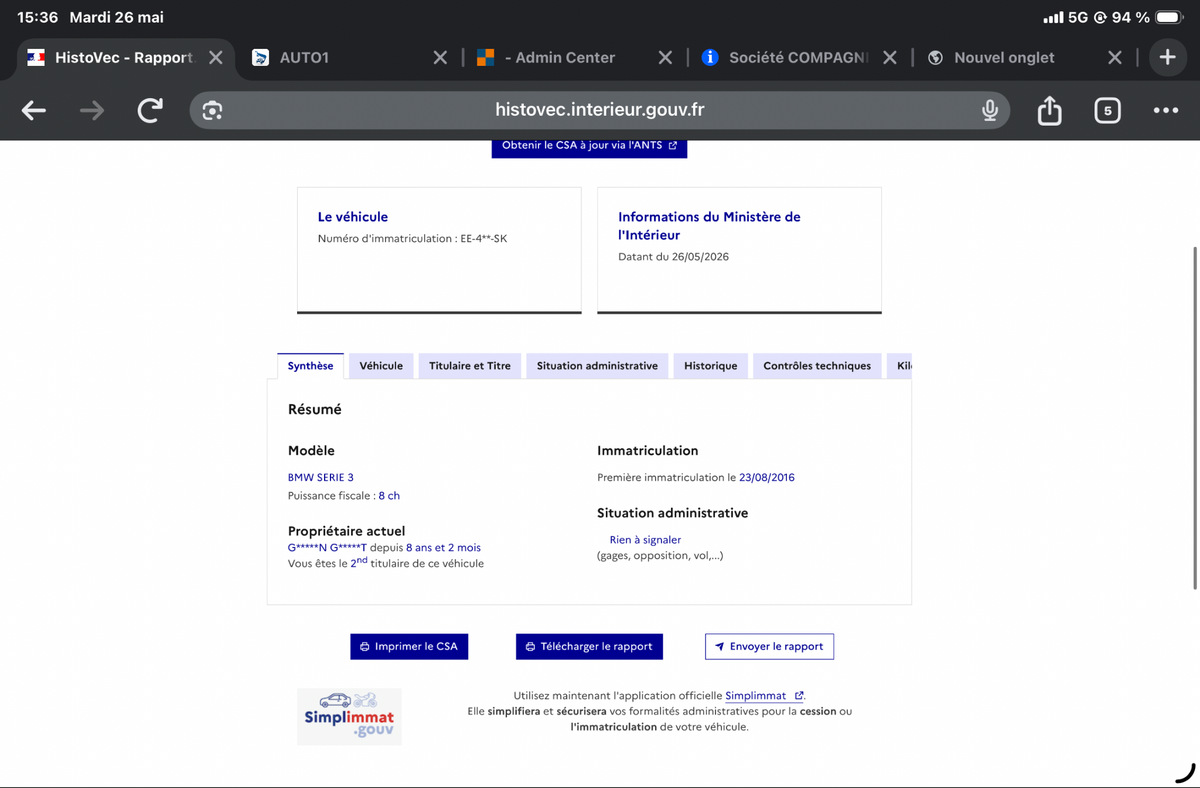The width and height of the screenshot is (1200, 788).
Task: Click Envoyer le rapport button
Action: pos(769,647)
